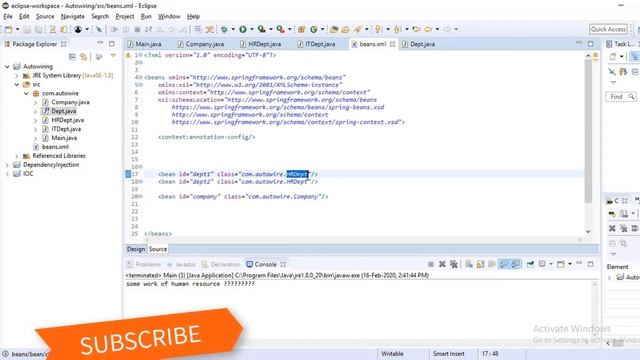Open Debug button dropdown arrow

tap(233, 29)
